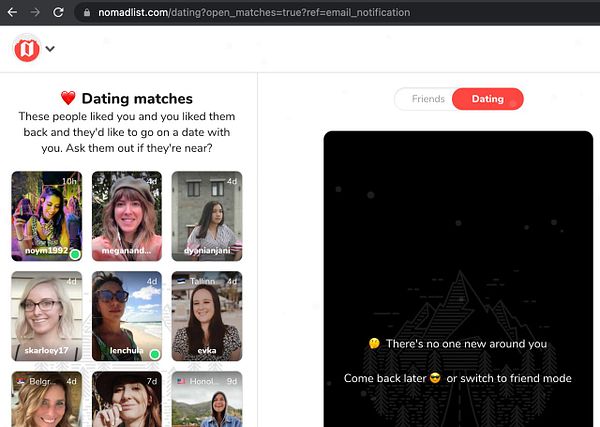Click the Dating matches heading
This screenshot has height=427, width=600.
[137, 99]
